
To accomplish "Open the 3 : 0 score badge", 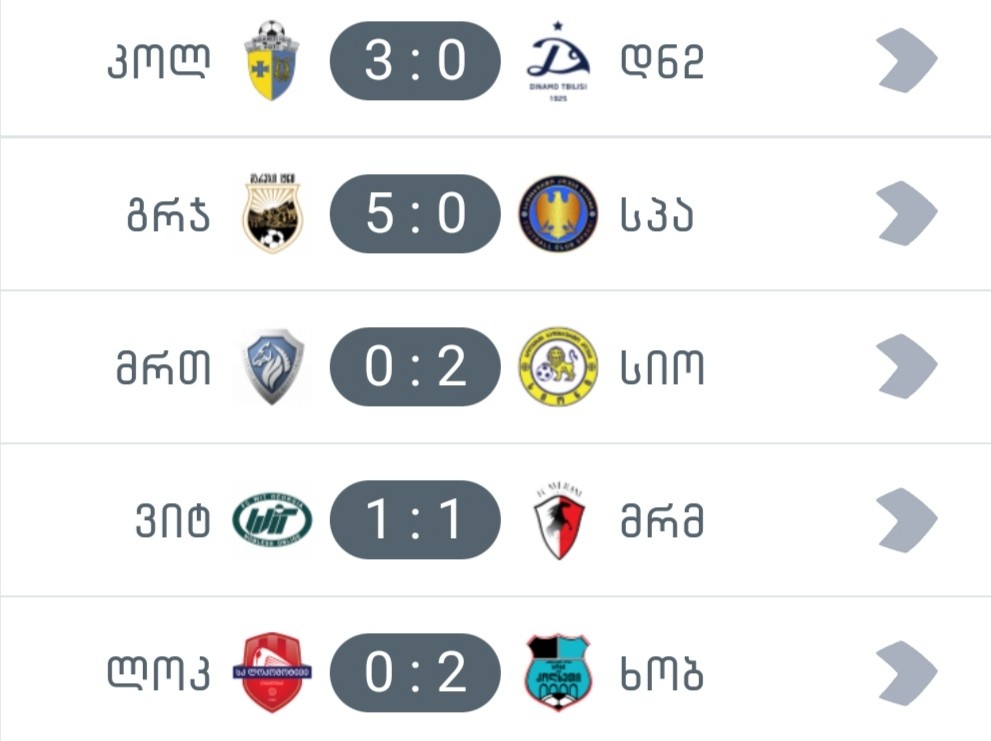I will tap(415, 61).
